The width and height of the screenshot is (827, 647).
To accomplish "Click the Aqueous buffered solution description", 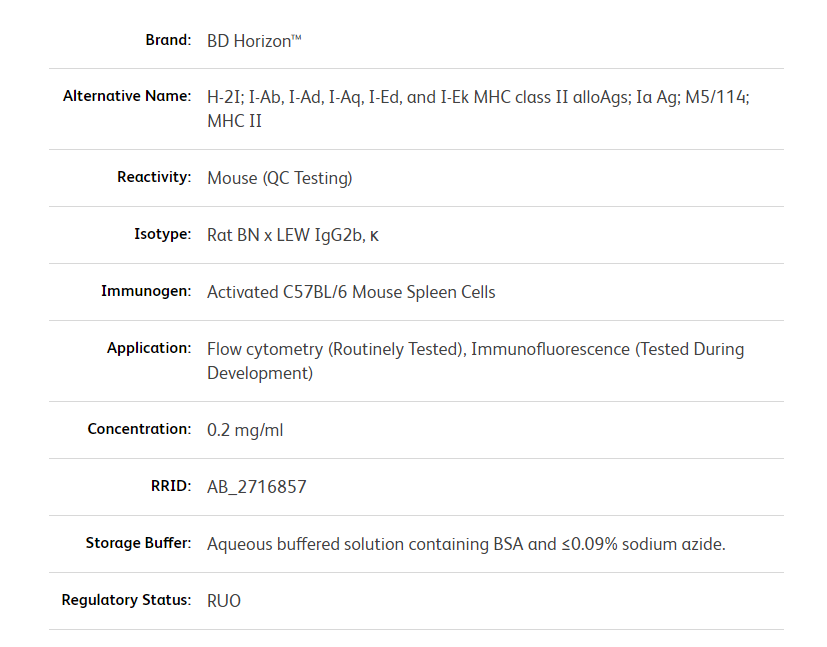I will click(466, 544).
